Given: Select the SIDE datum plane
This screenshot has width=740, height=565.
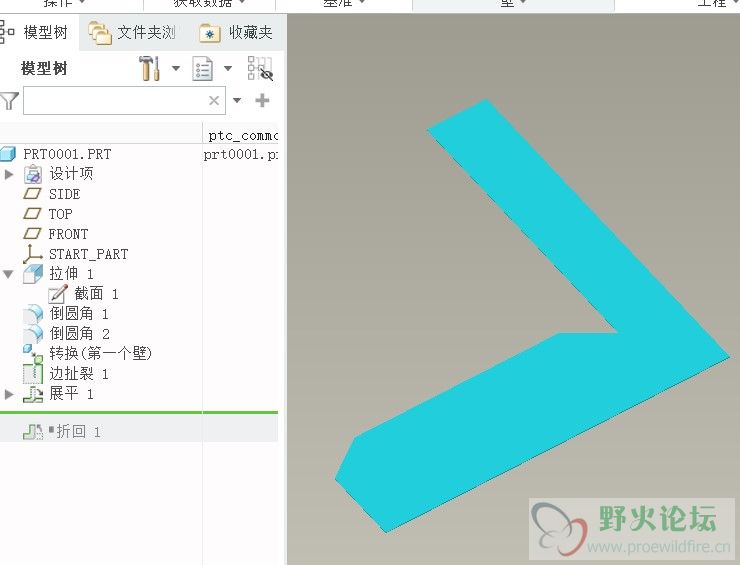Looking at the screenshot, I should pyautogui.click(x=64, y=194).
